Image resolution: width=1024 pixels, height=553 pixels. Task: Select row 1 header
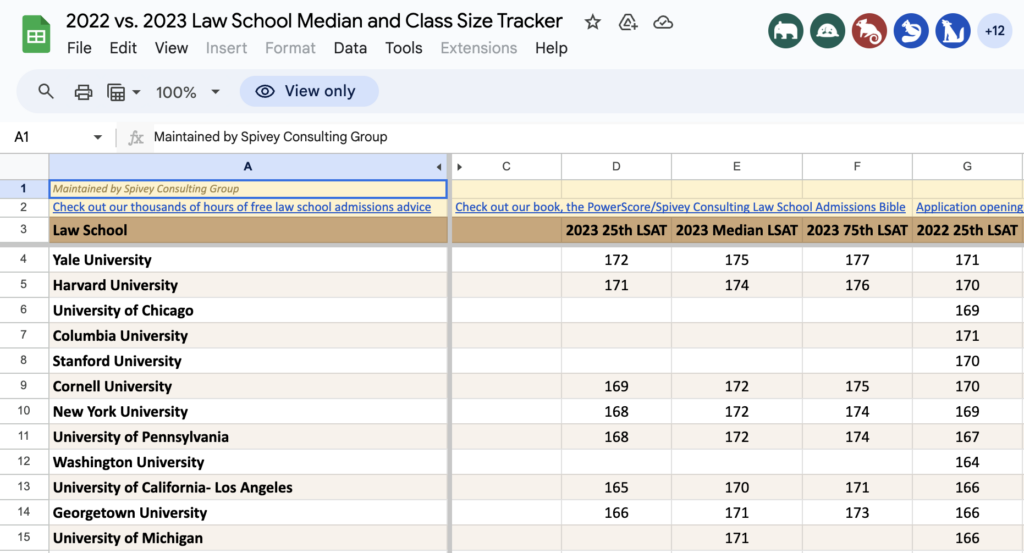(24, 189)
